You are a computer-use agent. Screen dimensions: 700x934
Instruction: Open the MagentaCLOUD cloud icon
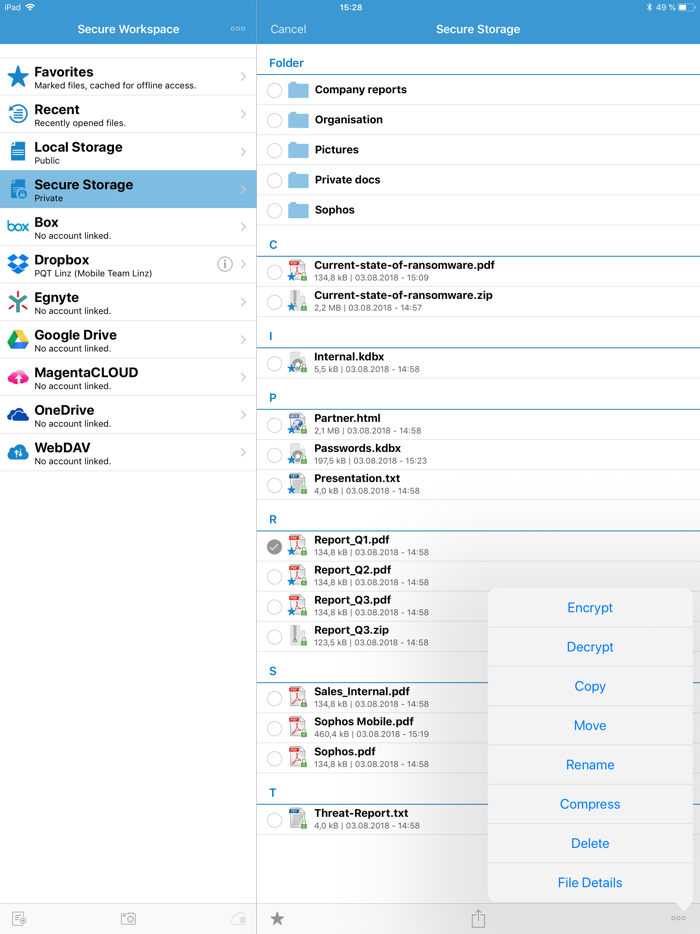[x=18, y=378]
